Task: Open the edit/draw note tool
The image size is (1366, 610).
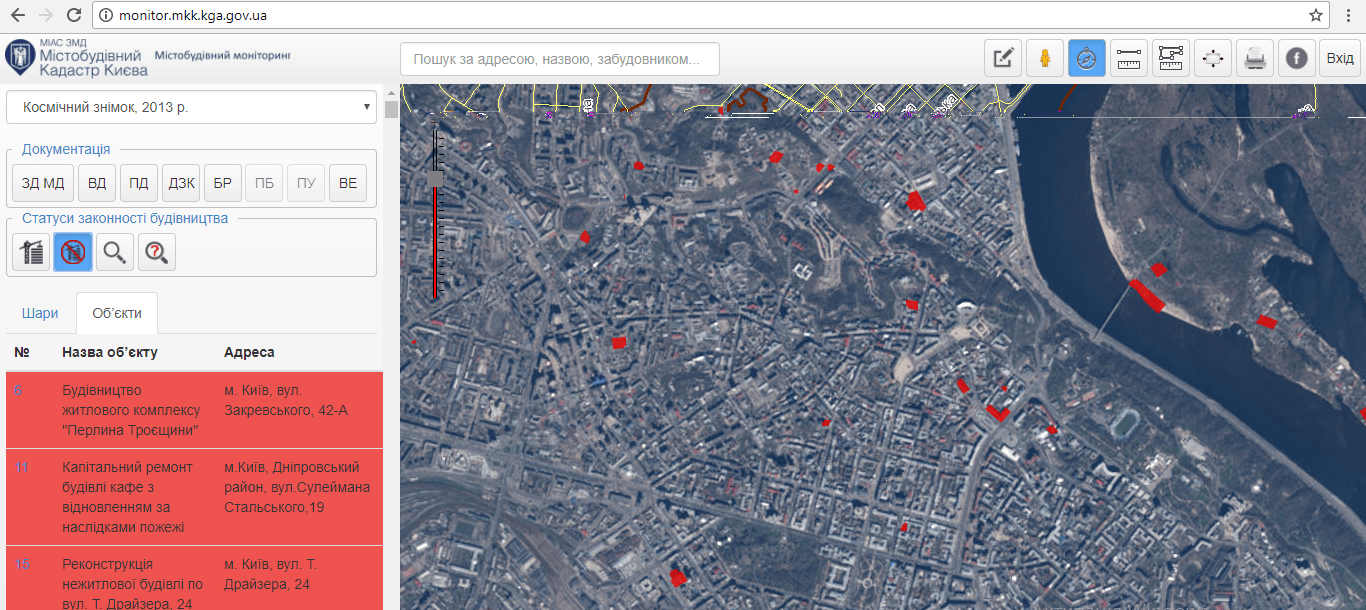Action: click(x=1003, y=59)
